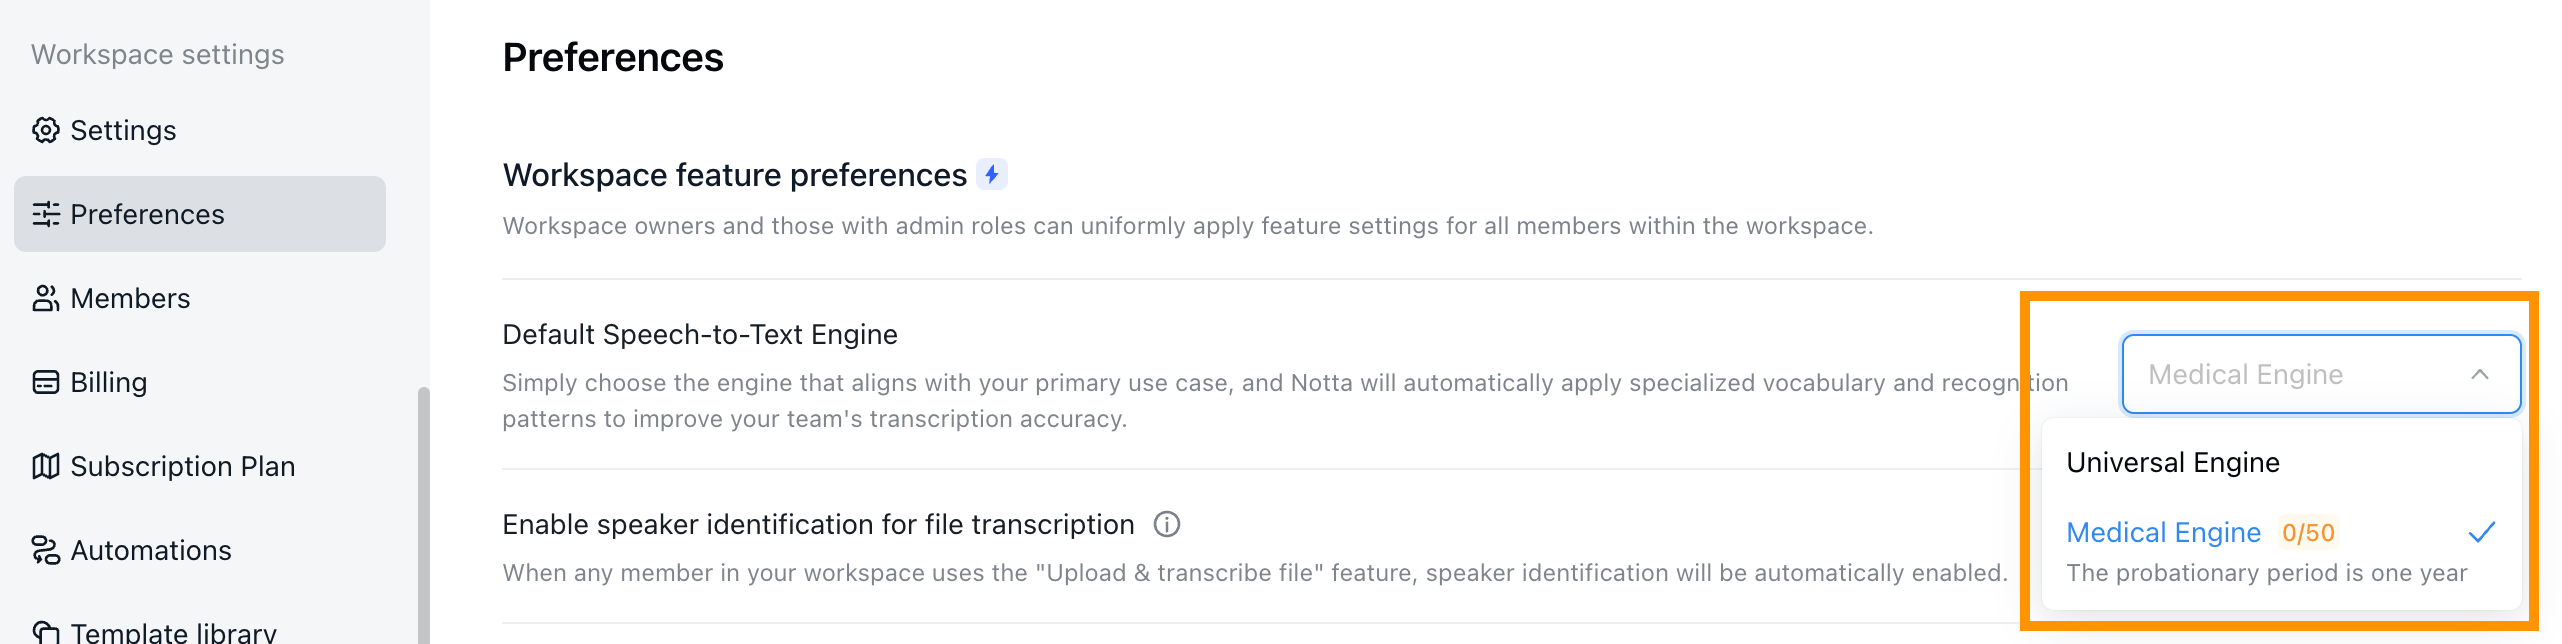Click the Settings gear icon in sidebar
Viewport: 2562px width, 644px height.
coord(45,130)
